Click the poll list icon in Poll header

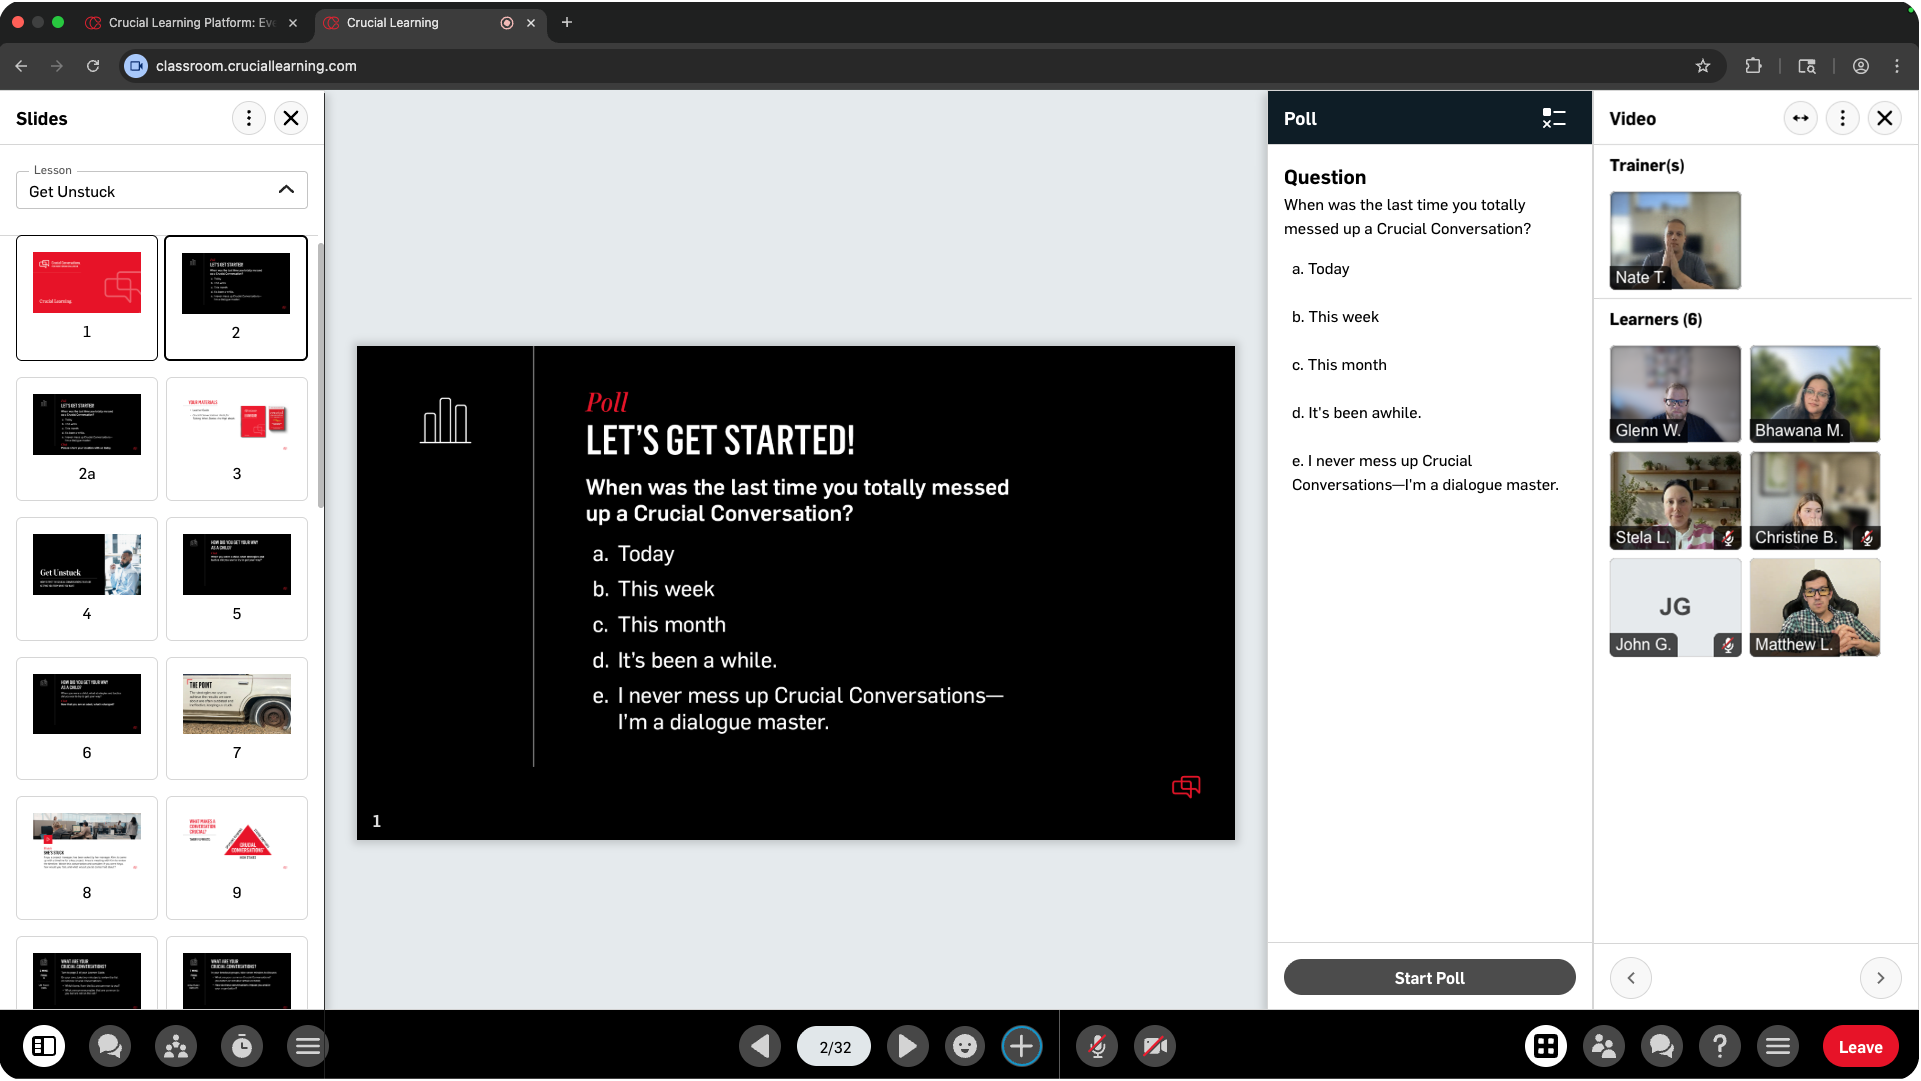click(1554, 118)
